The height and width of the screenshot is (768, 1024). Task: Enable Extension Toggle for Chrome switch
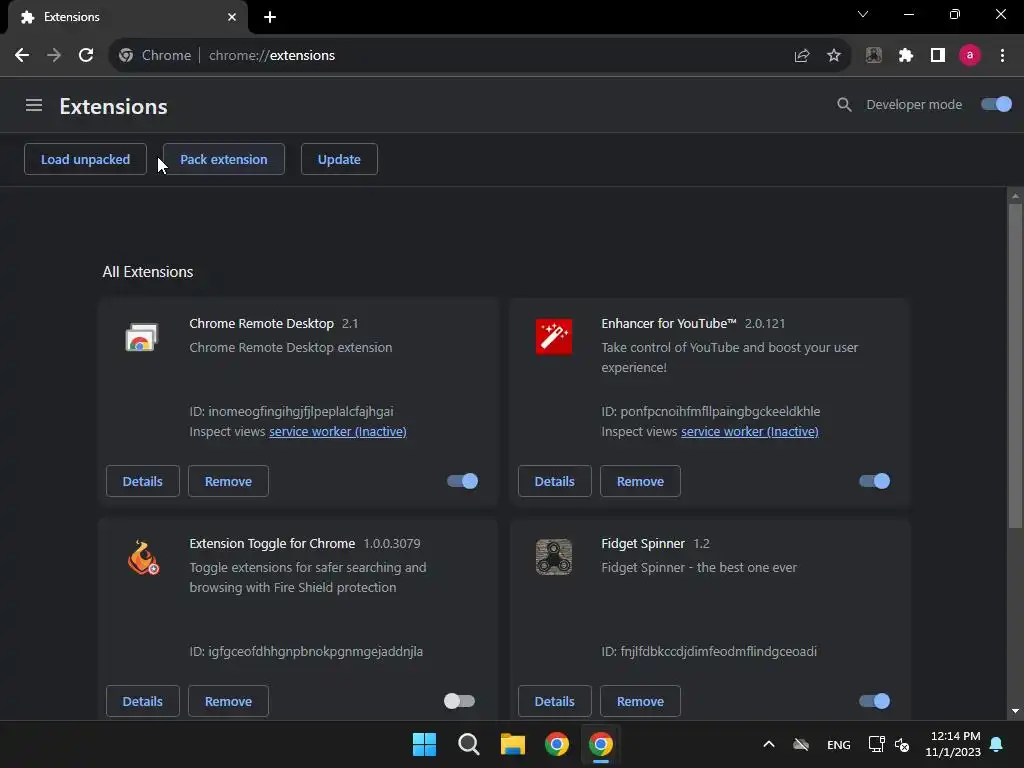459,701
